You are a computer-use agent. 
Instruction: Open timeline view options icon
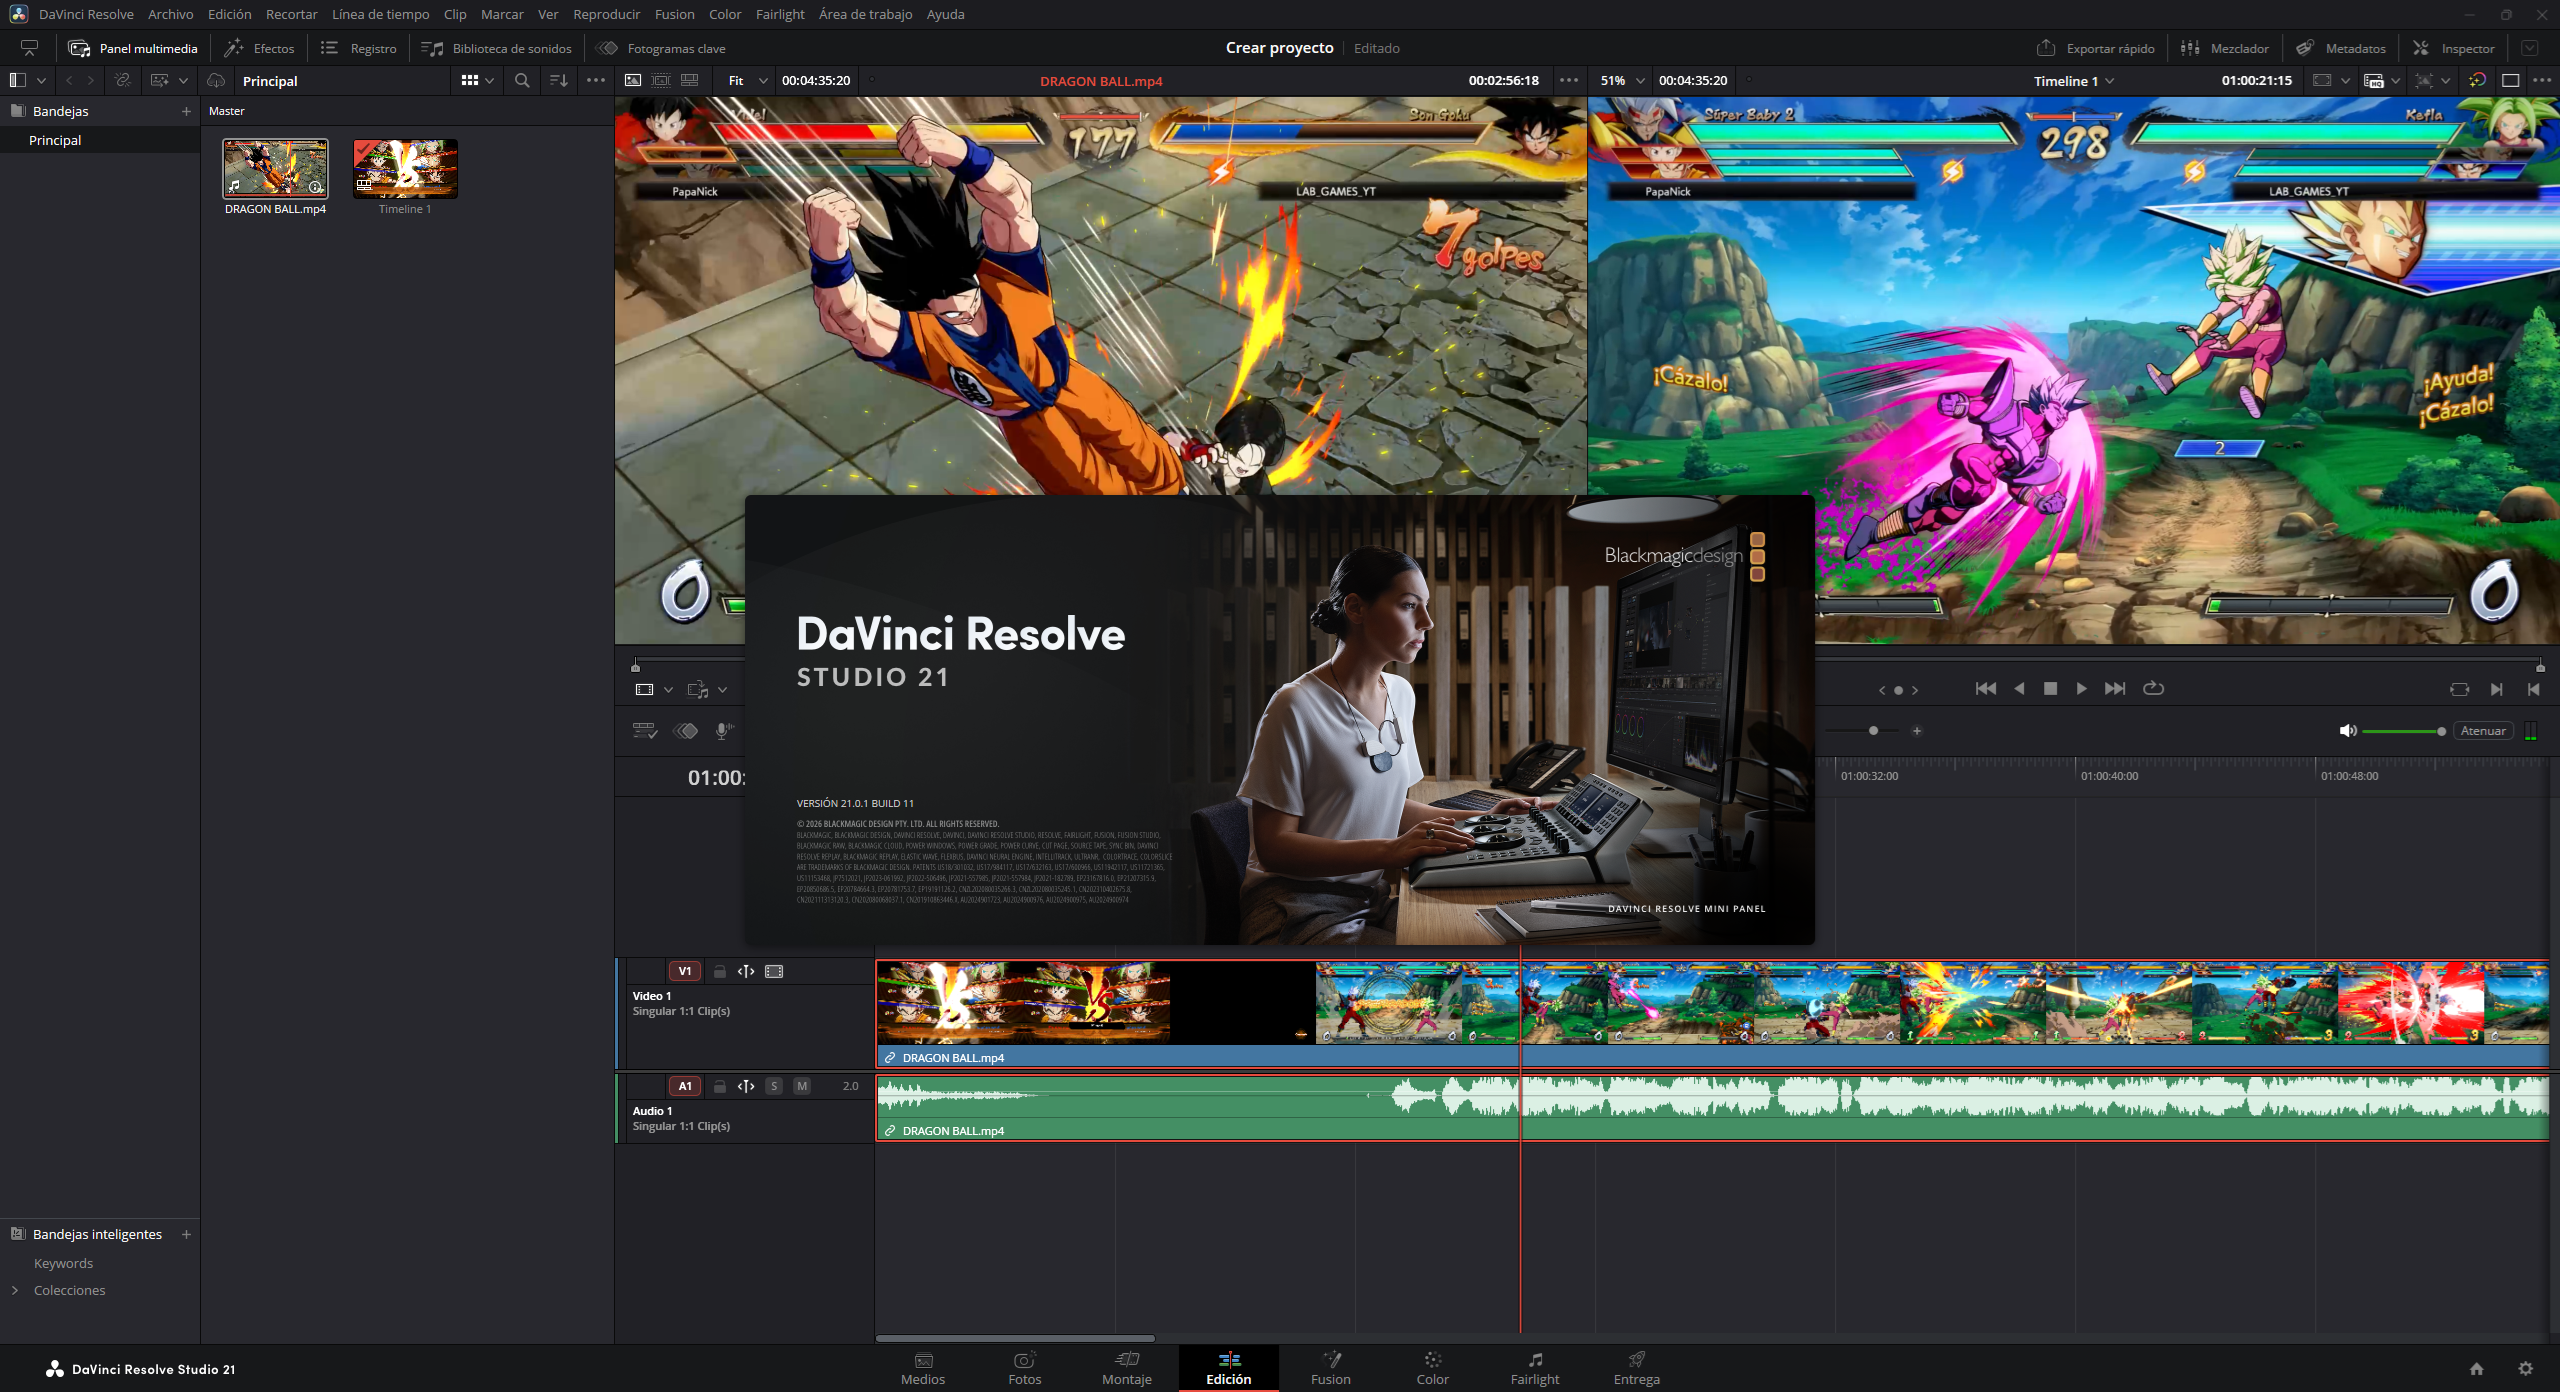(x=645, y=731)
